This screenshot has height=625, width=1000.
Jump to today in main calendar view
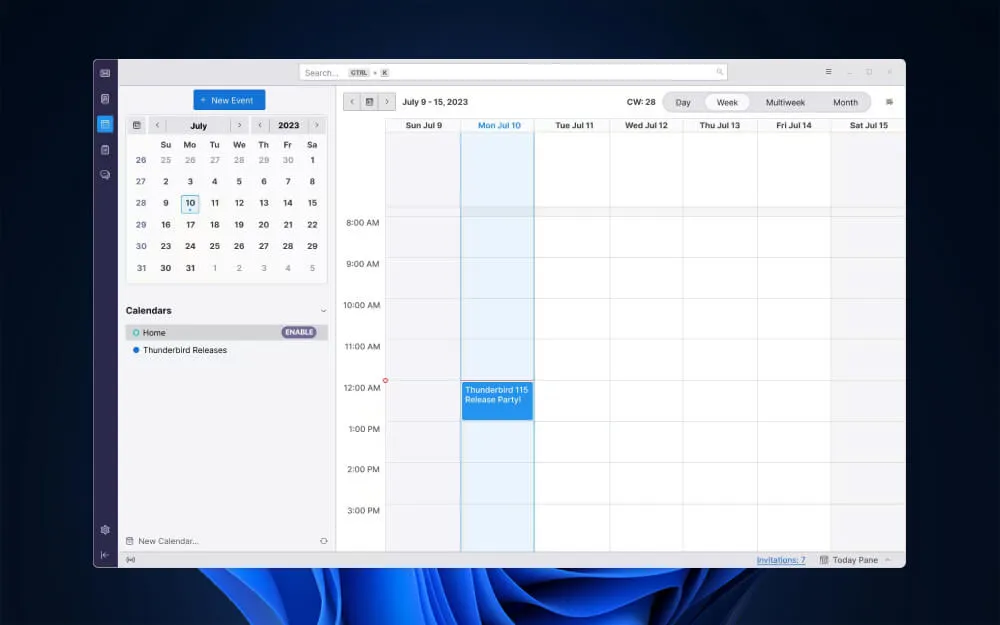(369, 102)
